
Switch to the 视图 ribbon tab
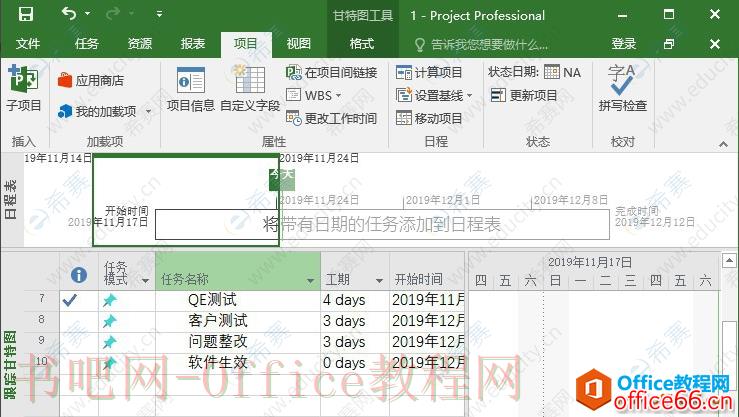[x=298, y=44]
